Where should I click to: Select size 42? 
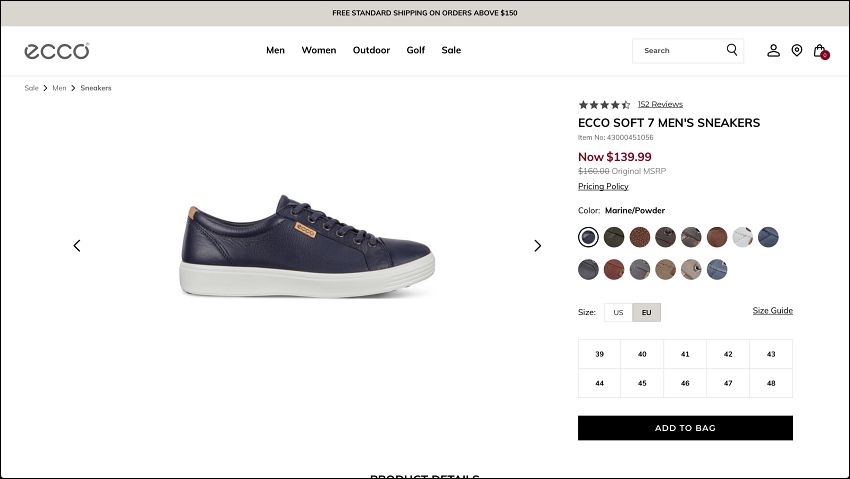(728, 354)
